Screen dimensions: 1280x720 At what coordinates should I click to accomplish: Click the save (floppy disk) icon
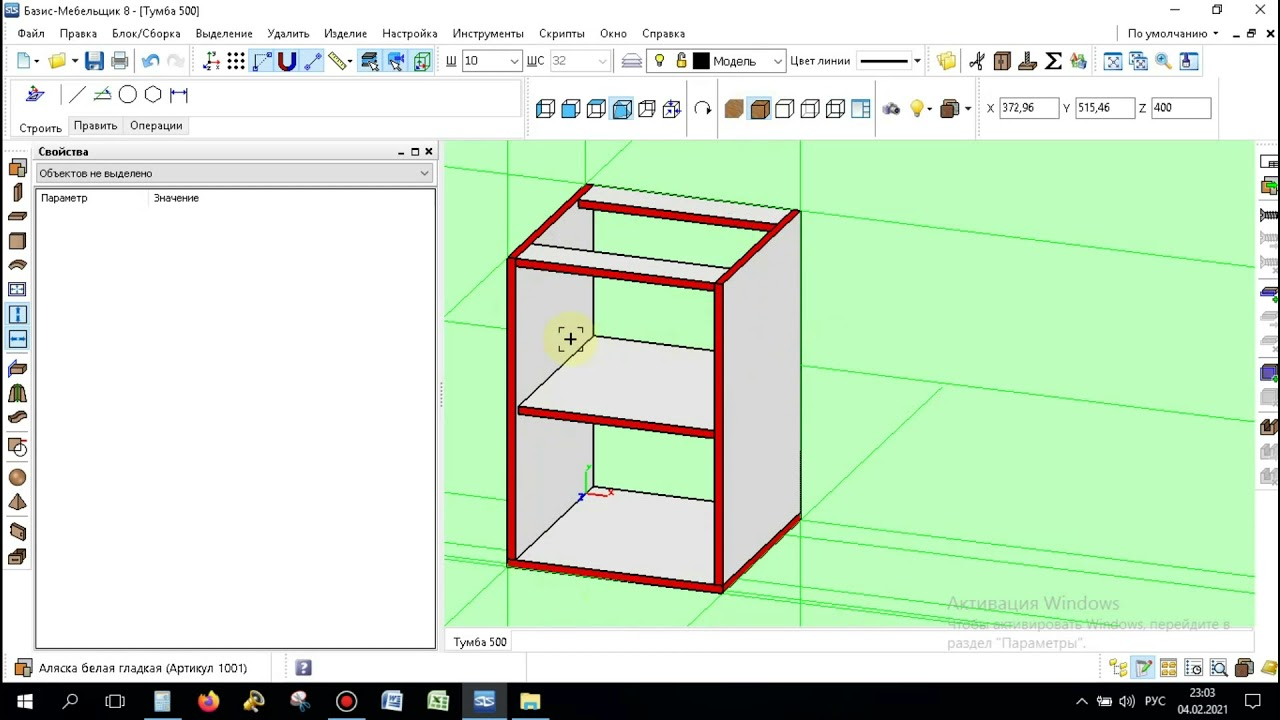click(94, 61)
